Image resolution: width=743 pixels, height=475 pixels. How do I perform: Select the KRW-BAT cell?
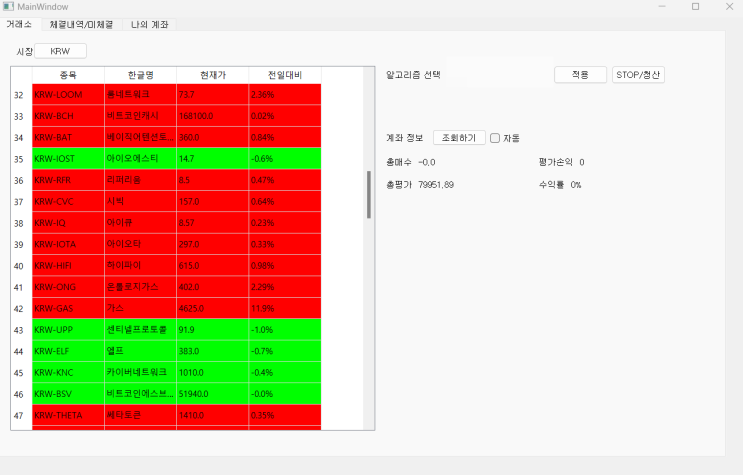[x=68, y=137]
